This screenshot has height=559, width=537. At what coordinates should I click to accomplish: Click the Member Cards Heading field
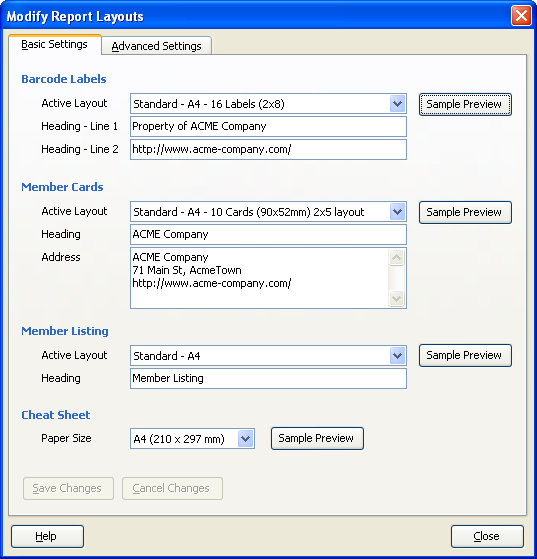click(268, 235)
